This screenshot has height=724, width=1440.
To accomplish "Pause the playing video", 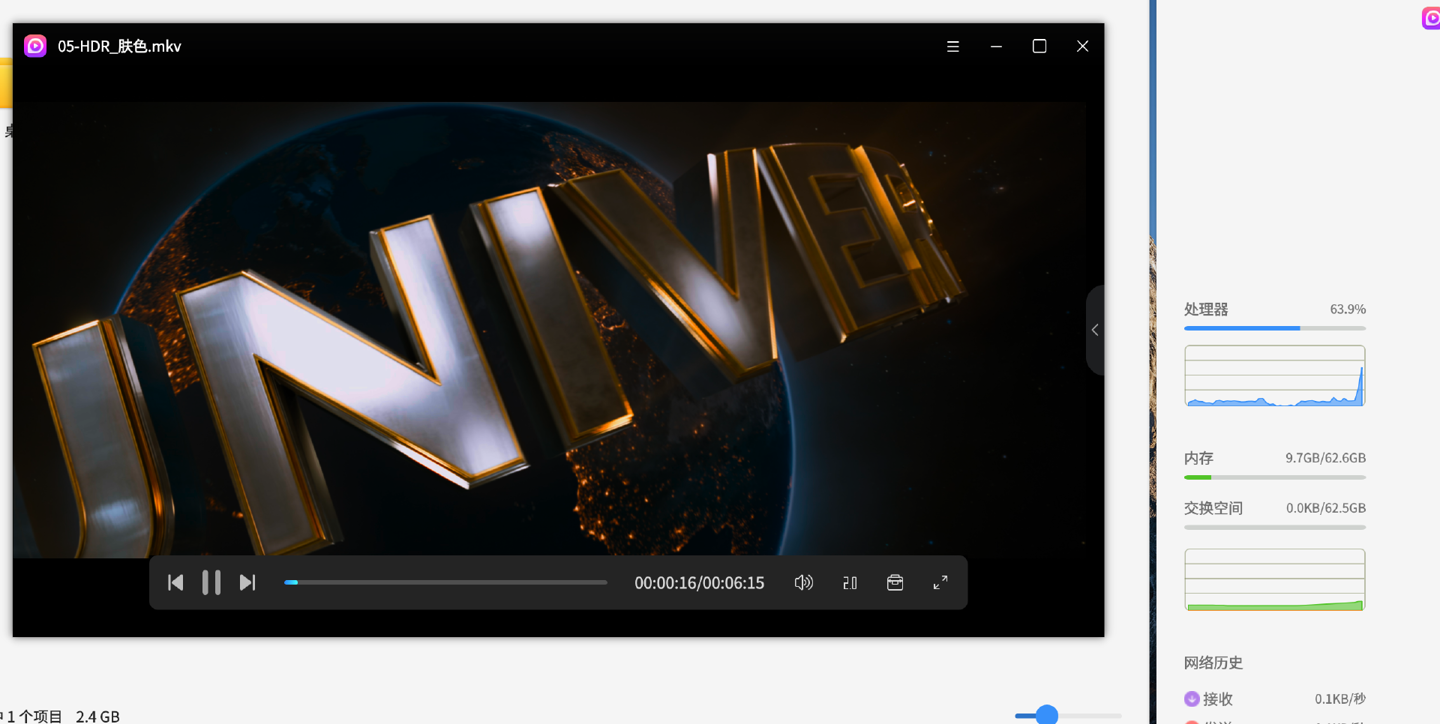I will coord(211,582).
